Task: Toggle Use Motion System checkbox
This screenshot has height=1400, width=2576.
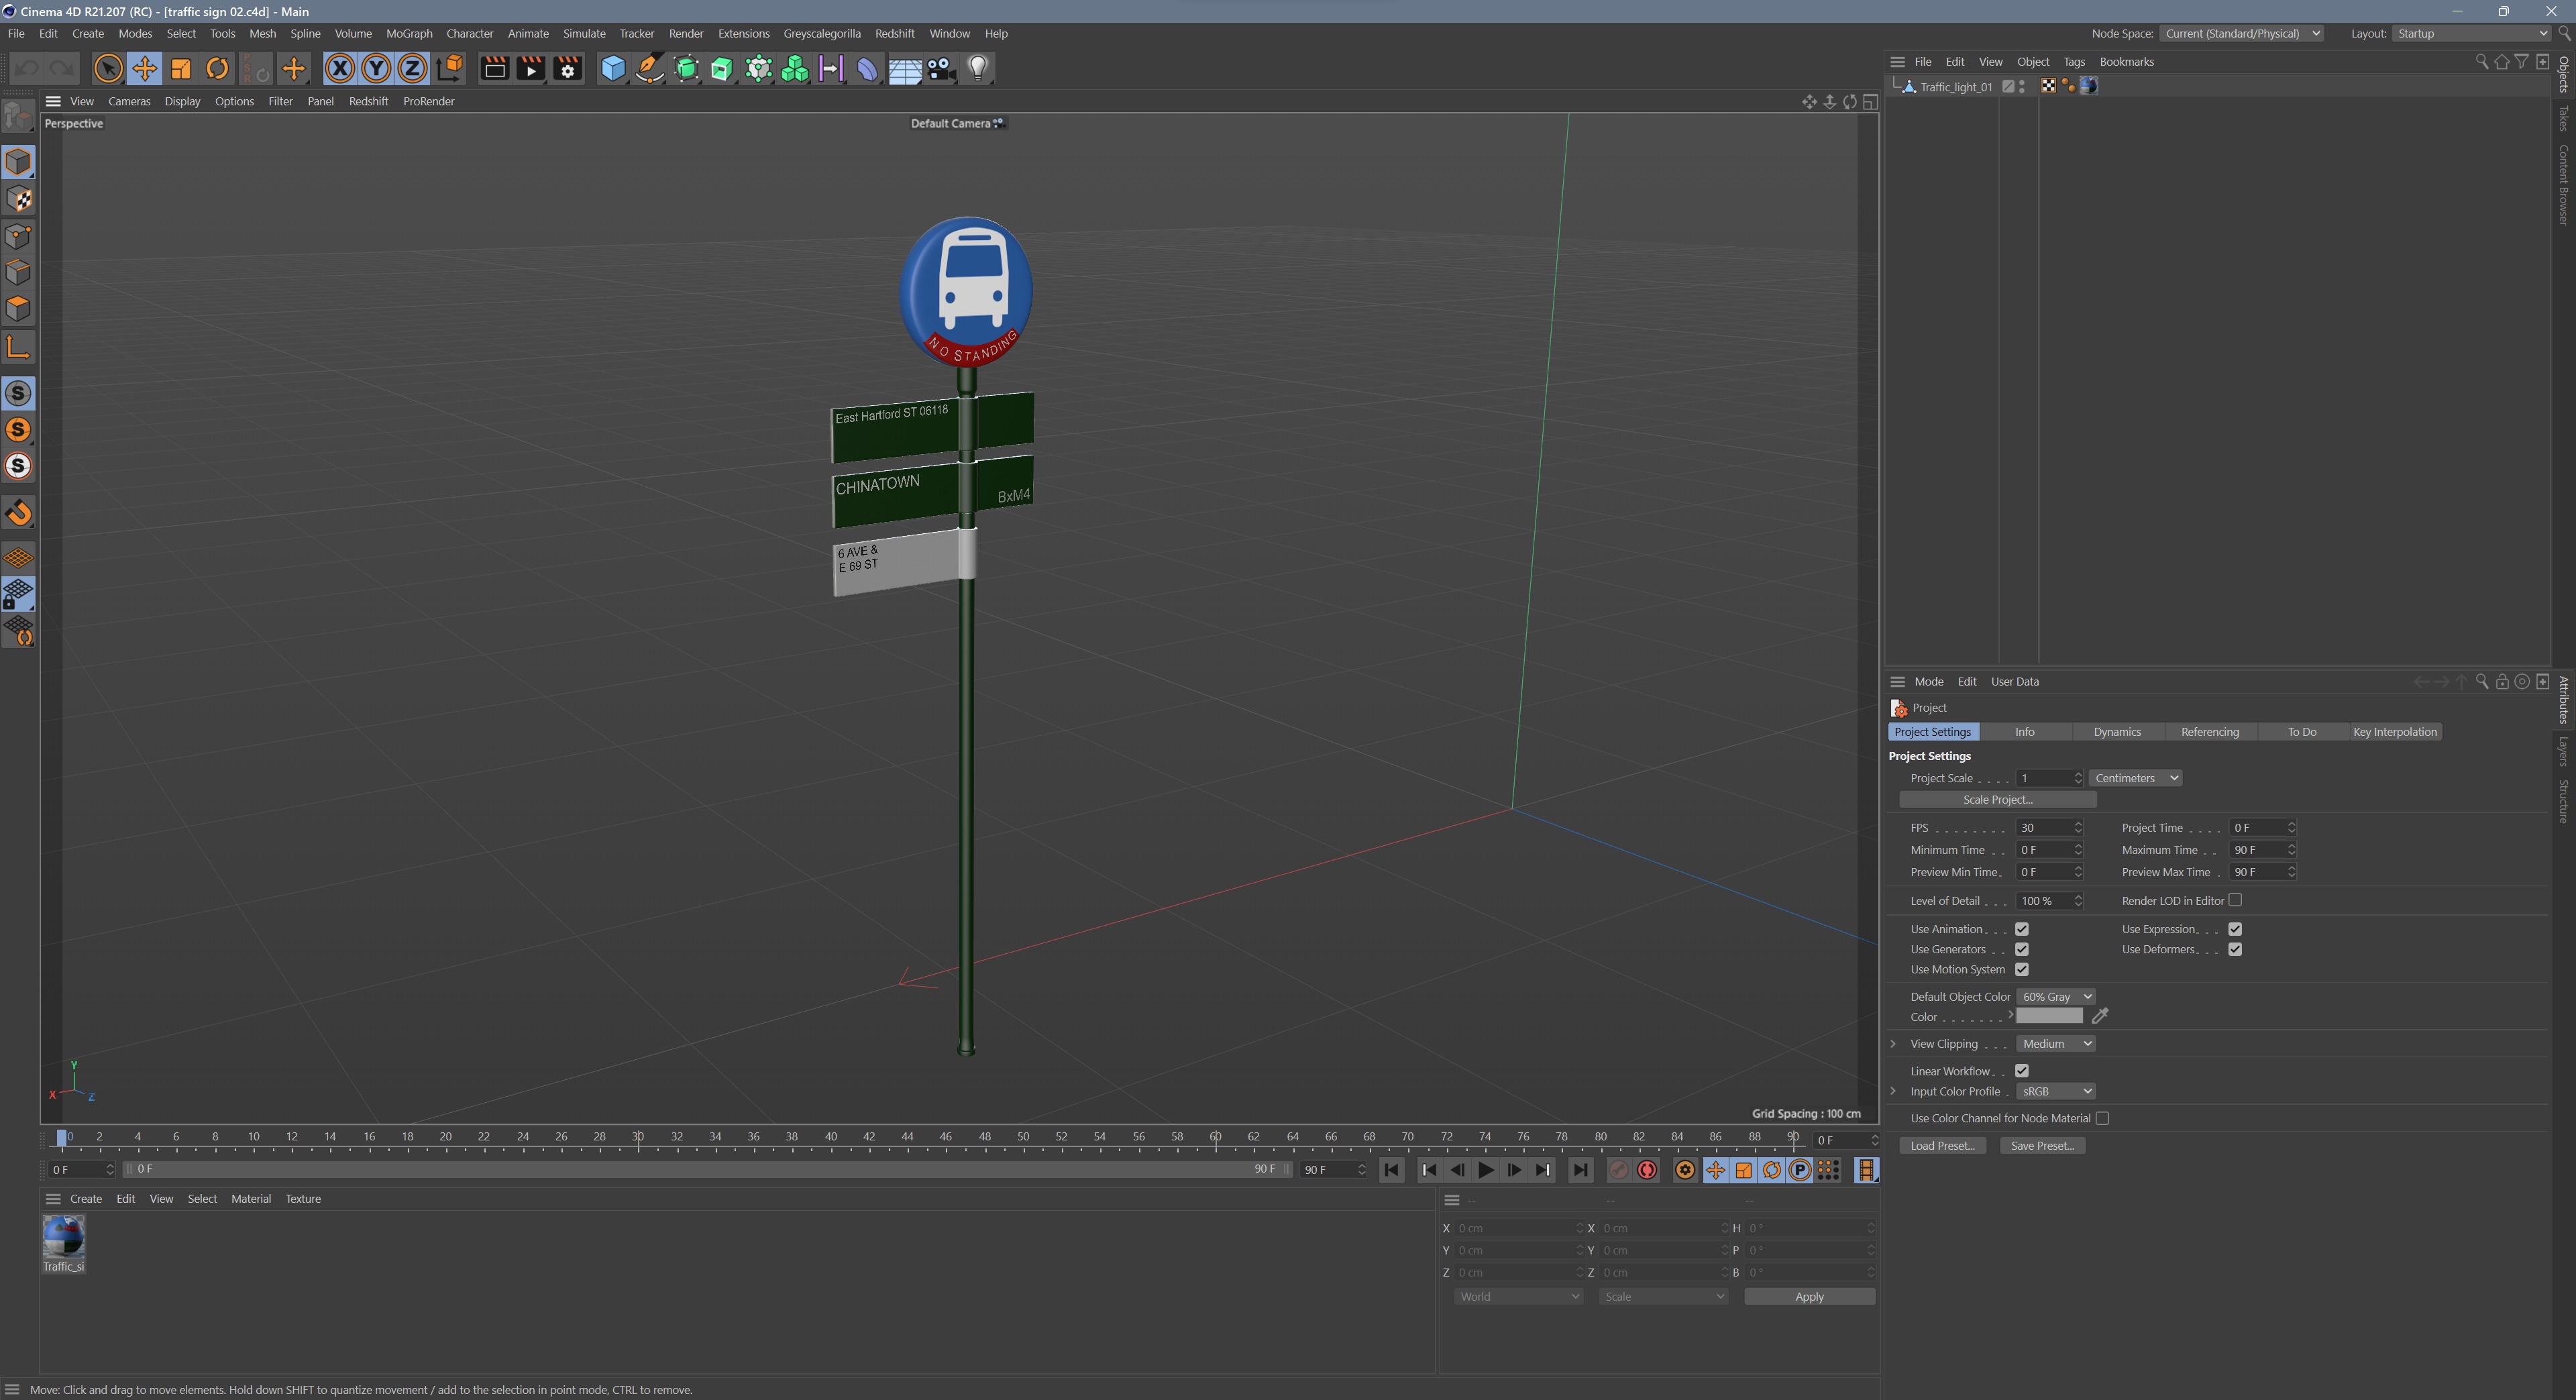Action: pos(2021,969)
